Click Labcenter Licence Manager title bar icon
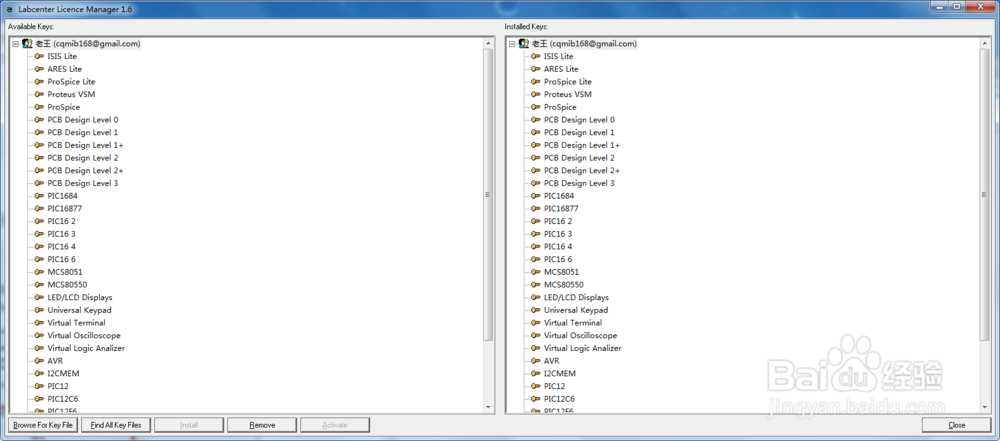The height and width of the screenshot is (441, 1000). coord(8,8)
